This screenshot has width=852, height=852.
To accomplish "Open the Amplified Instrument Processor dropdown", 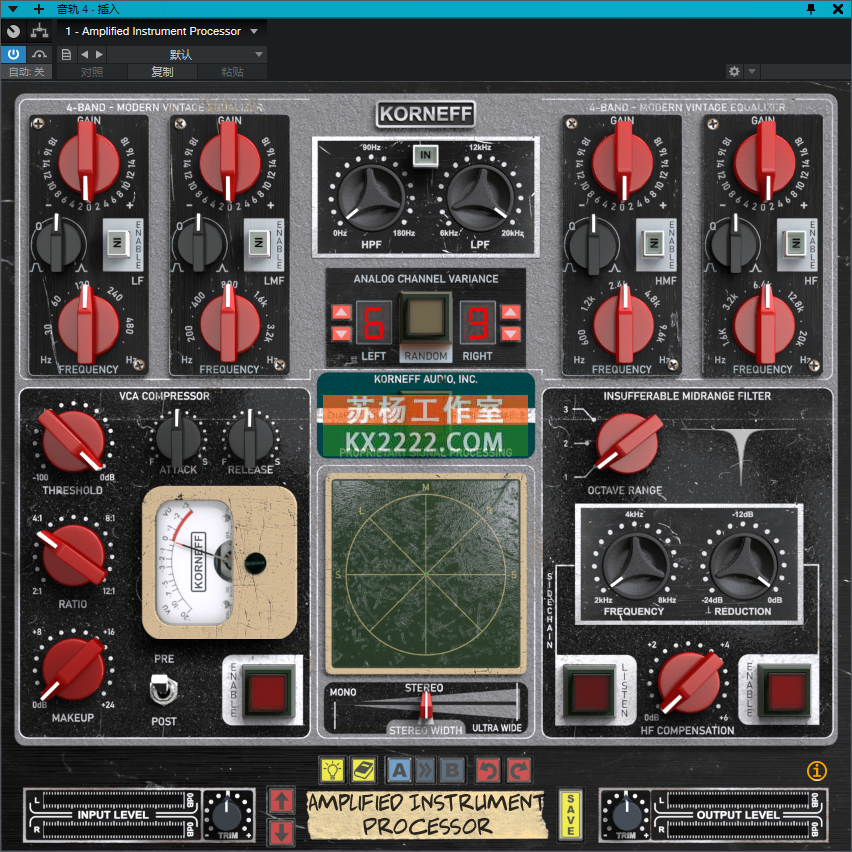I will coord(161,31).
